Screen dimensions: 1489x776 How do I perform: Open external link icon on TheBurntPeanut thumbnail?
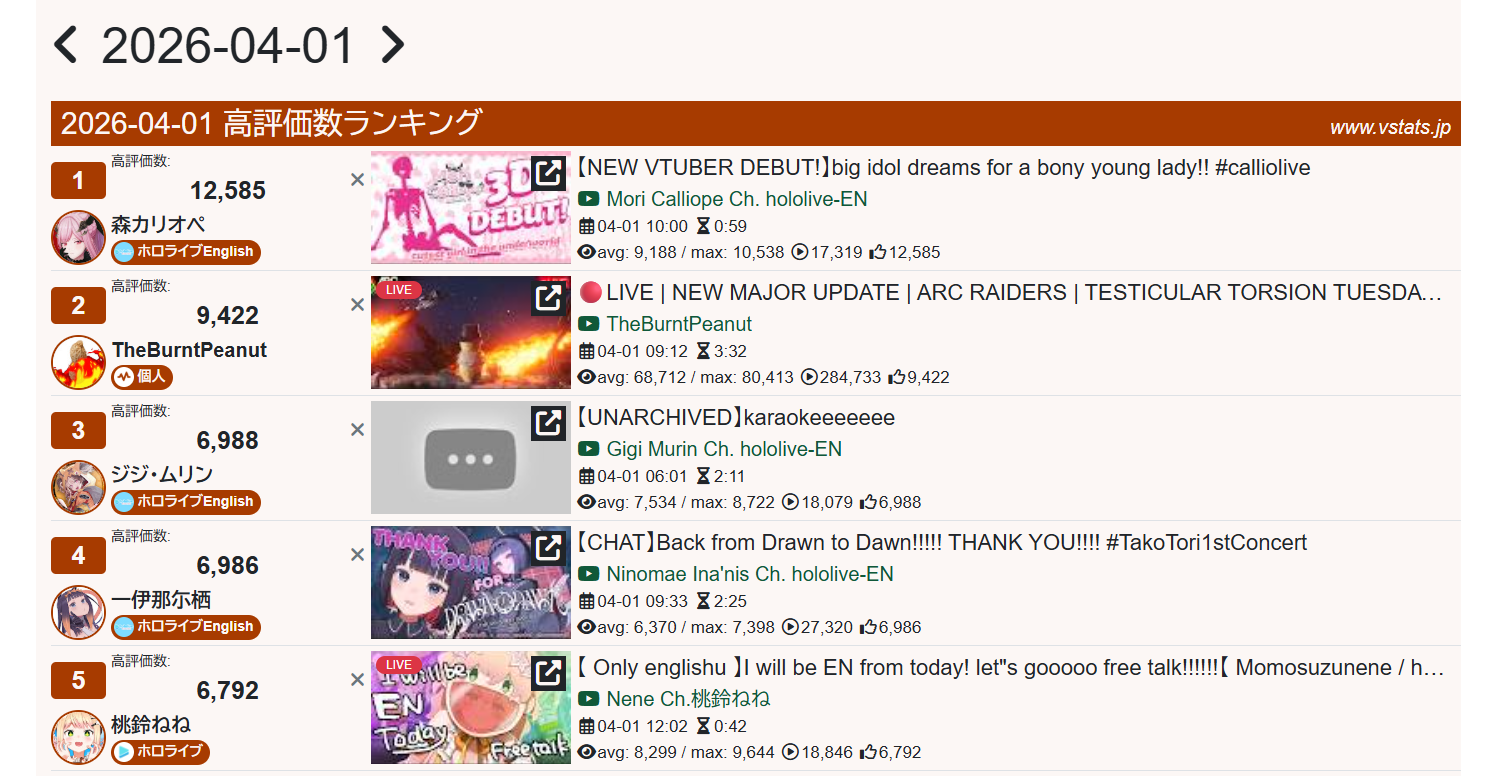pos(548,298)
